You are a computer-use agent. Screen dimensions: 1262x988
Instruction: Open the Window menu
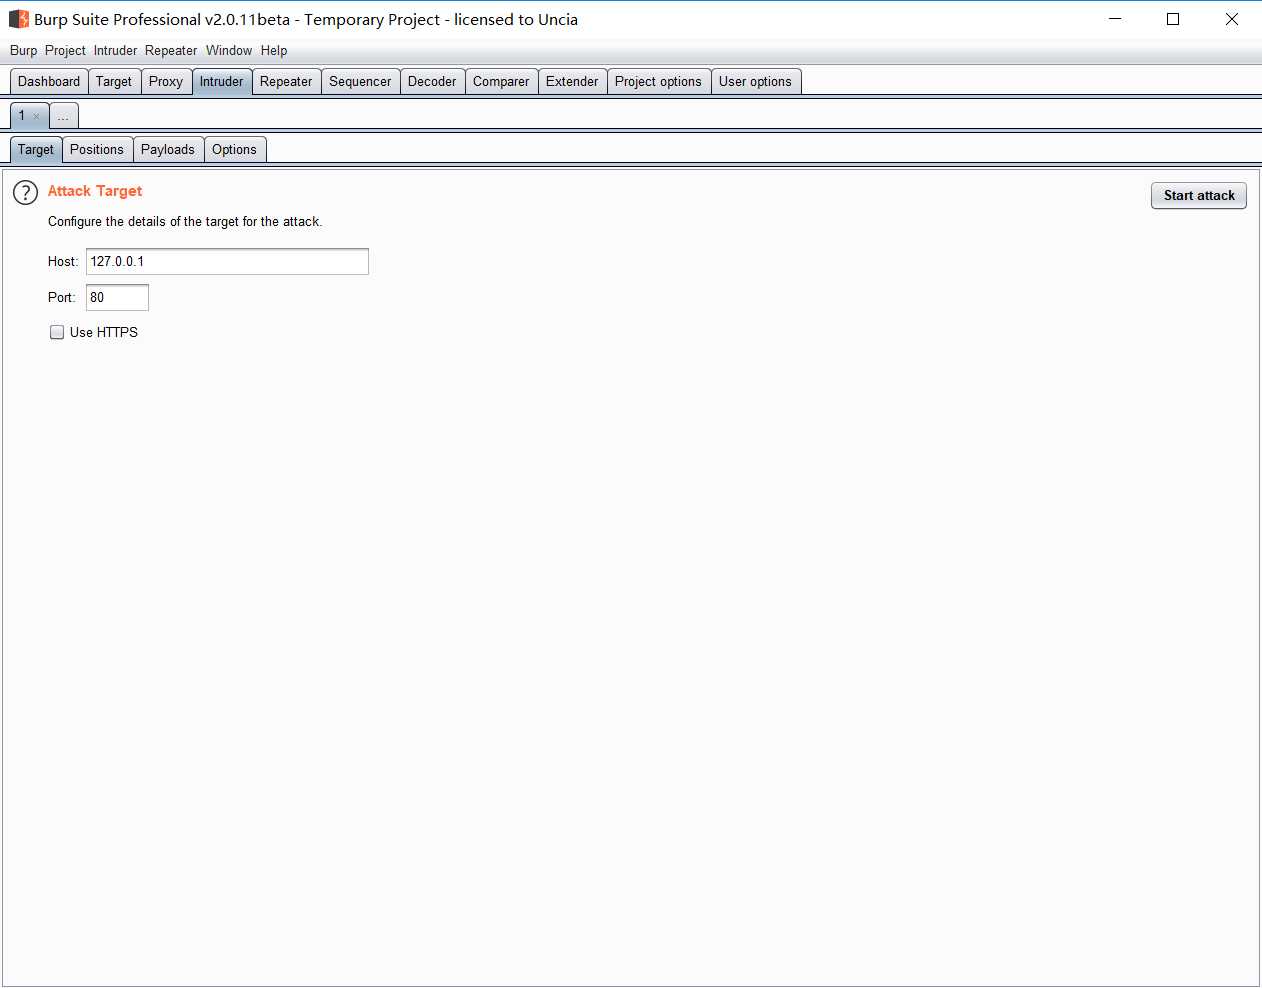[x=229, y=50]
